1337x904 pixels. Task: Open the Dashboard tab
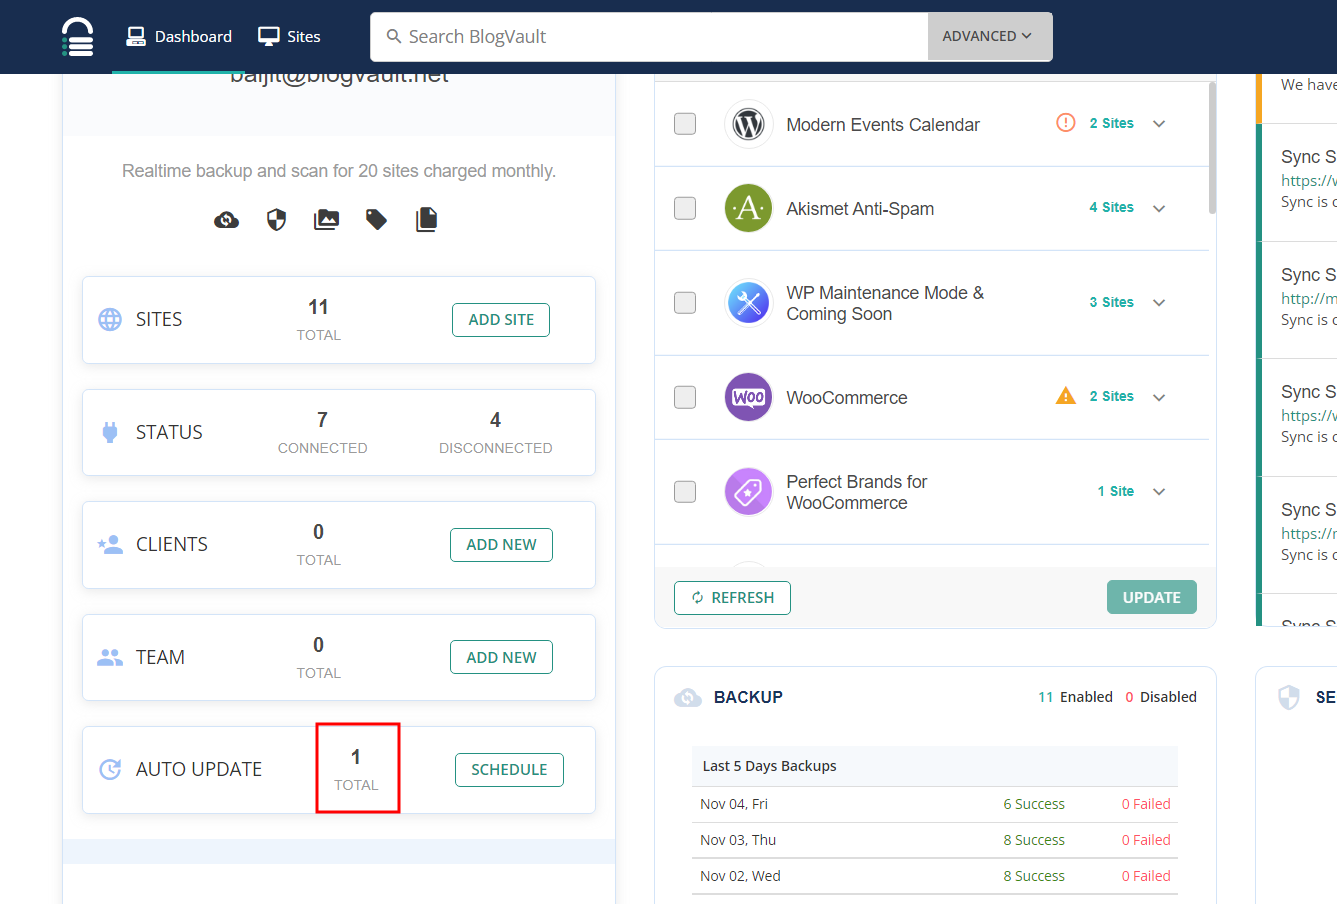(179, 37)
